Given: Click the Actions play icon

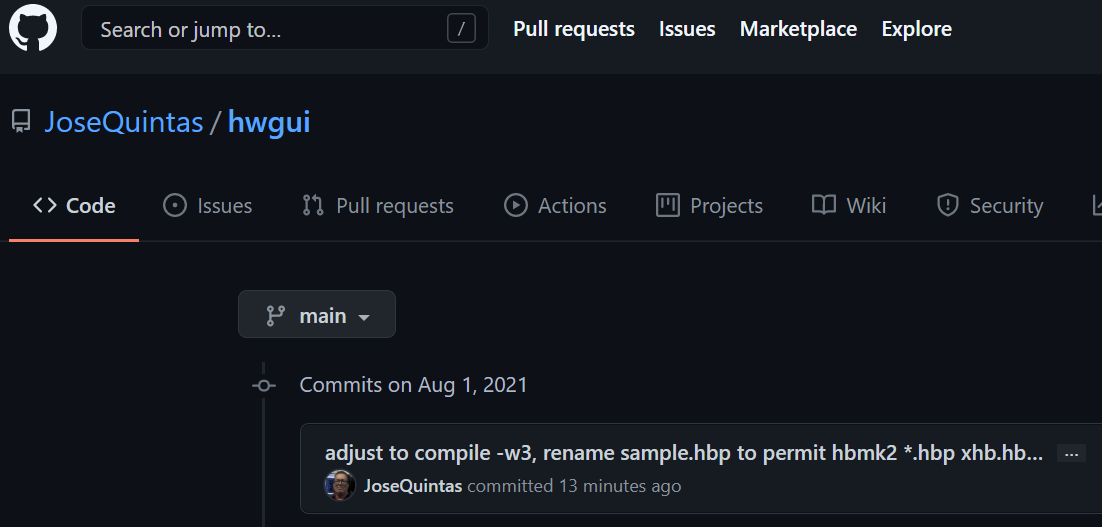Looking at the screenshot, I should [x=516, y=206].
